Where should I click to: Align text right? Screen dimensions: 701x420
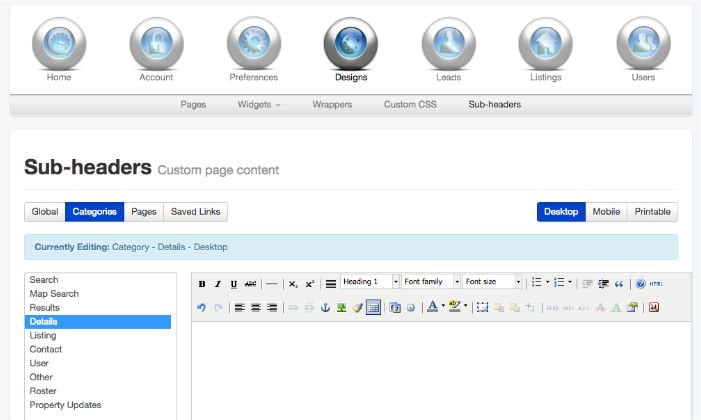tap(272, 308)
